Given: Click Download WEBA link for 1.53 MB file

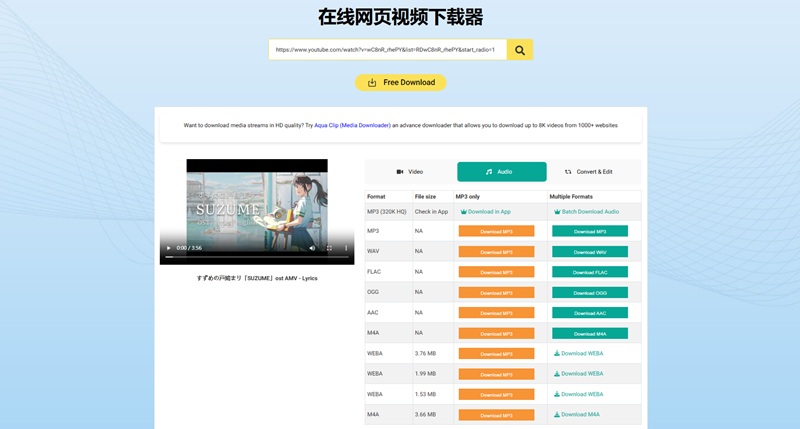Looking at the screenshot, I should (579, 394).
